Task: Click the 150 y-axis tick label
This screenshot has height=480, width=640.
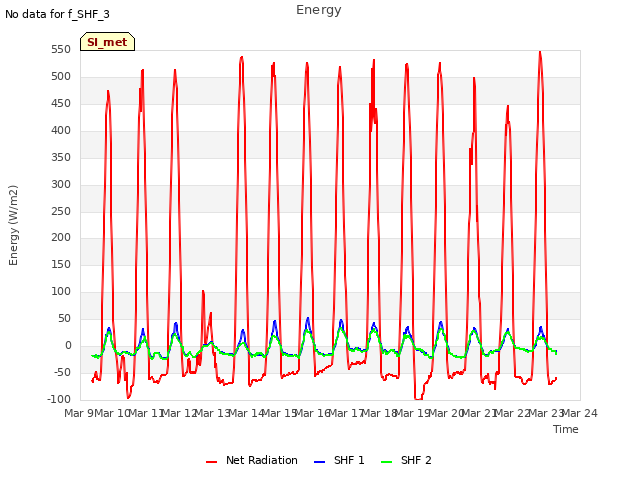Action: coord(61,264)
